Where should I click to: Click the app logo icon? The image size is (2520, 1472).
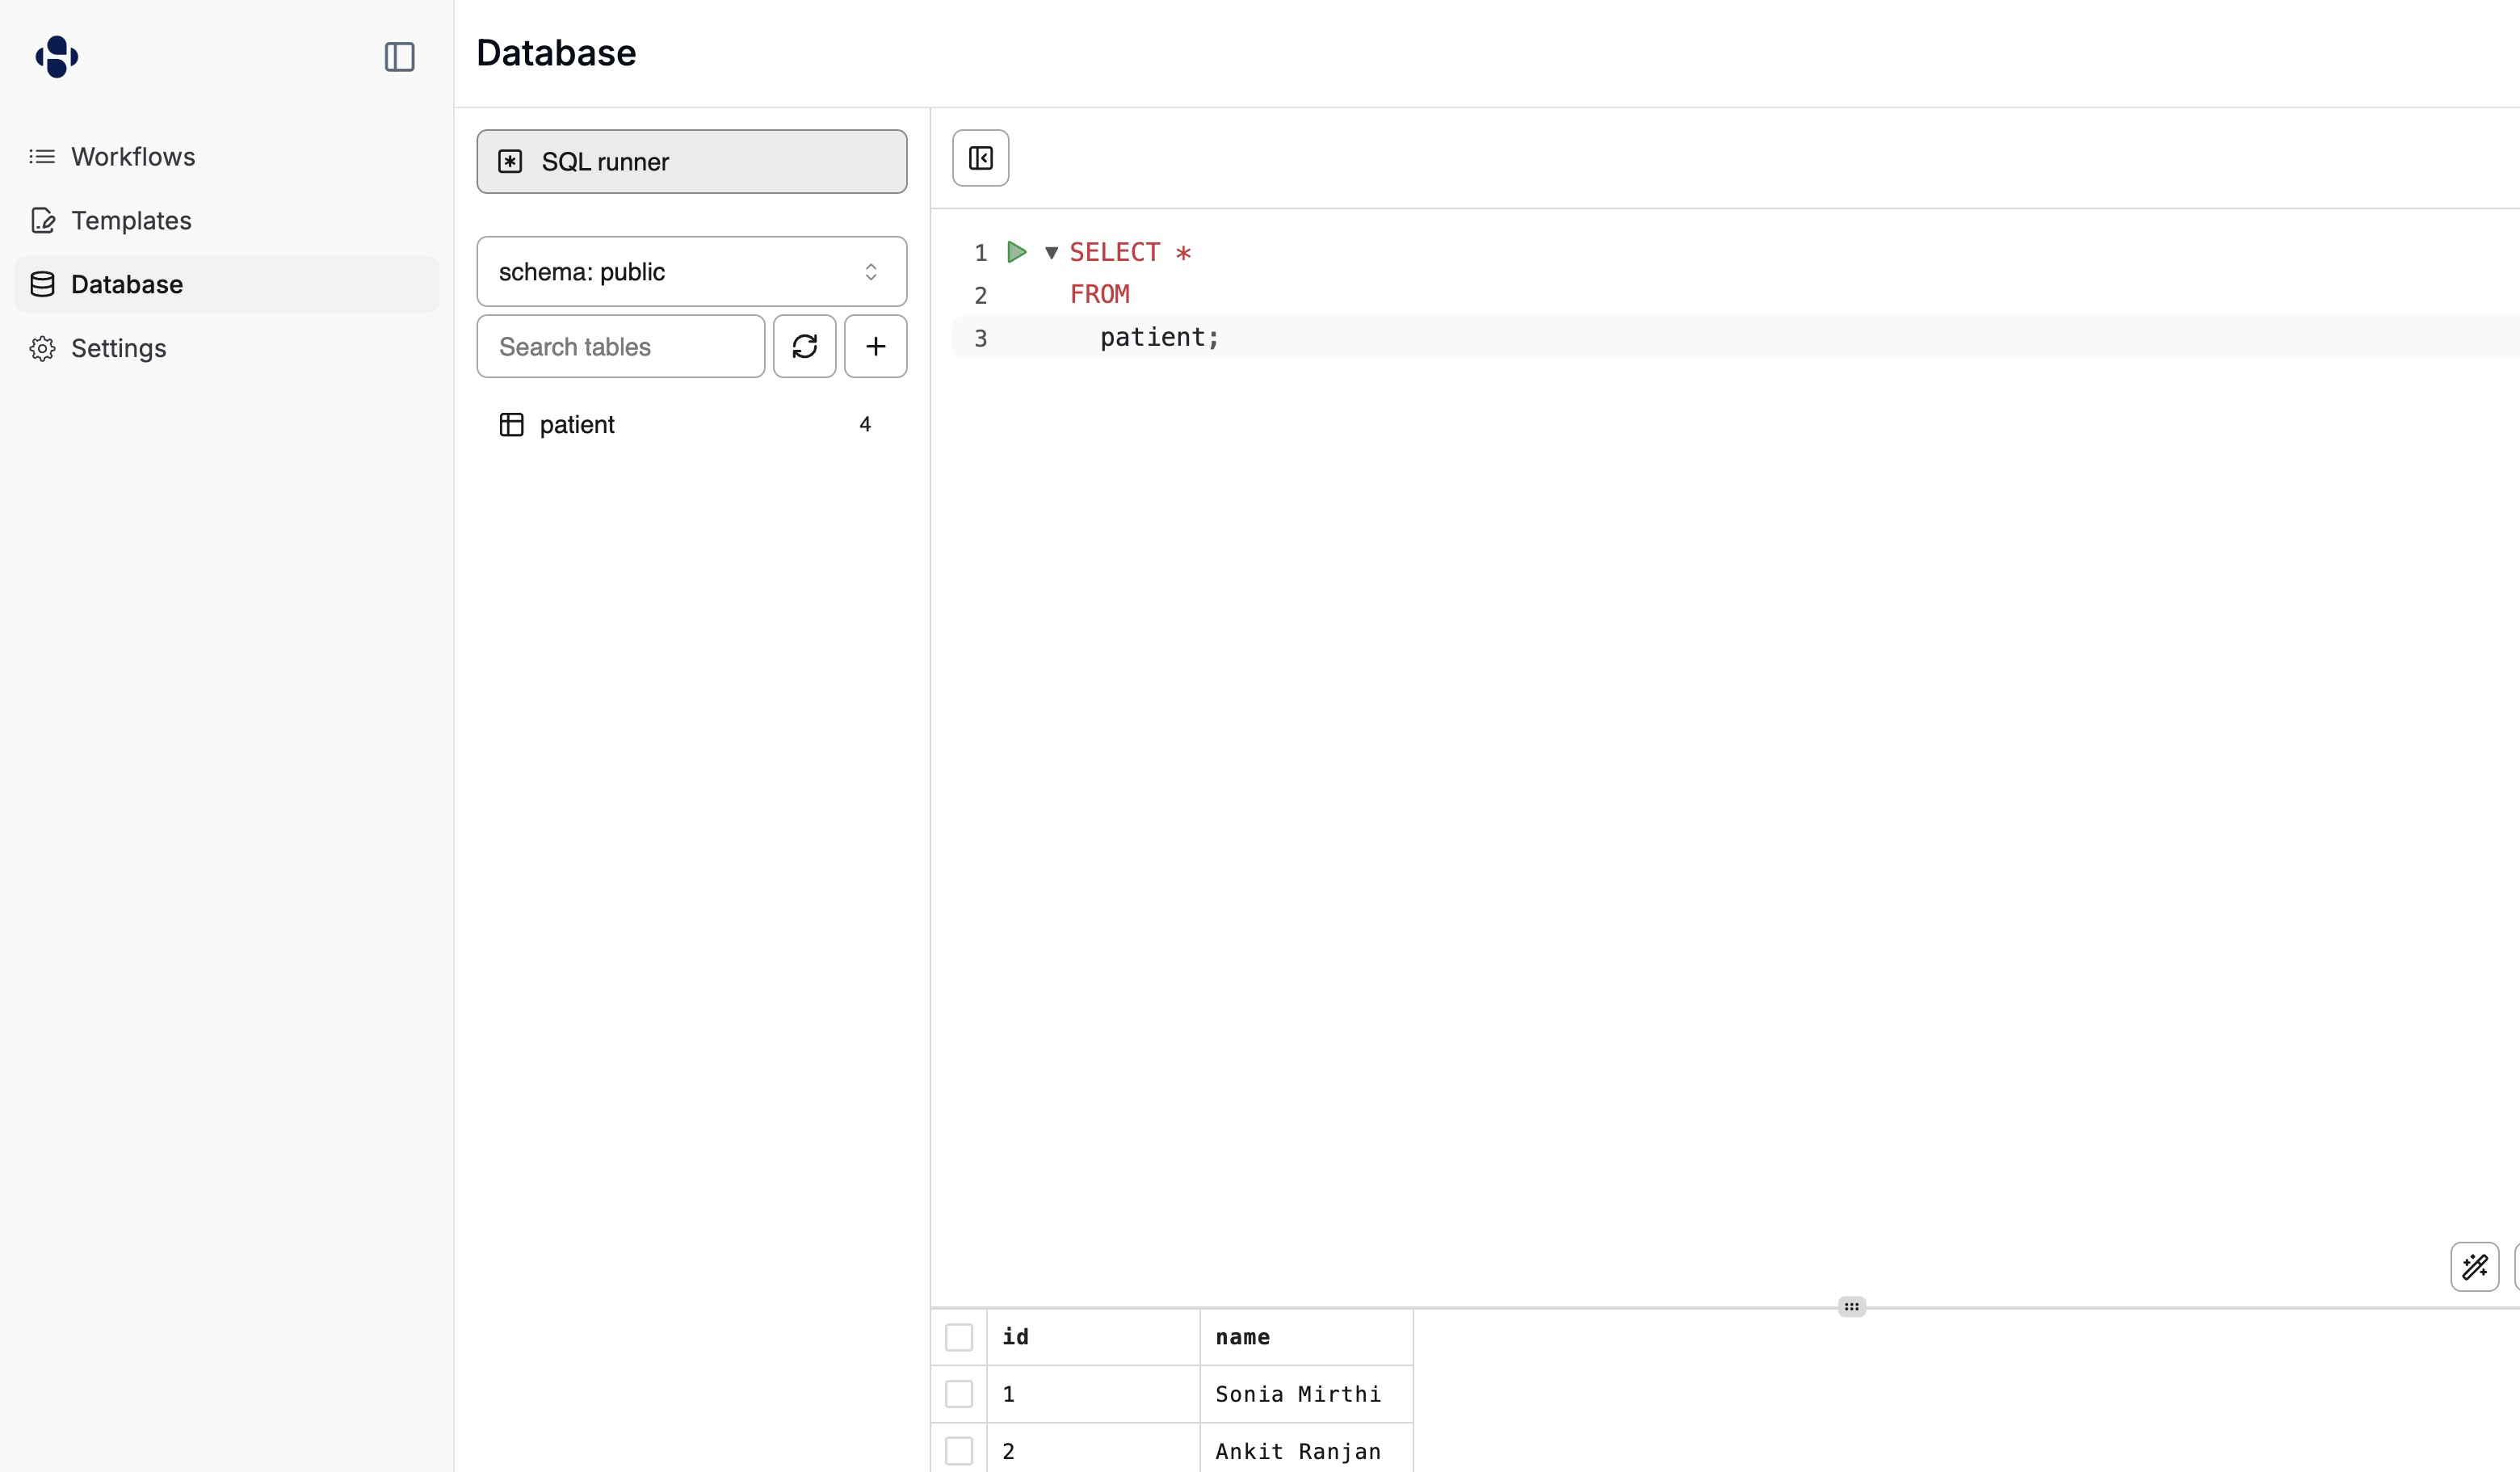(x=57, y=56)
